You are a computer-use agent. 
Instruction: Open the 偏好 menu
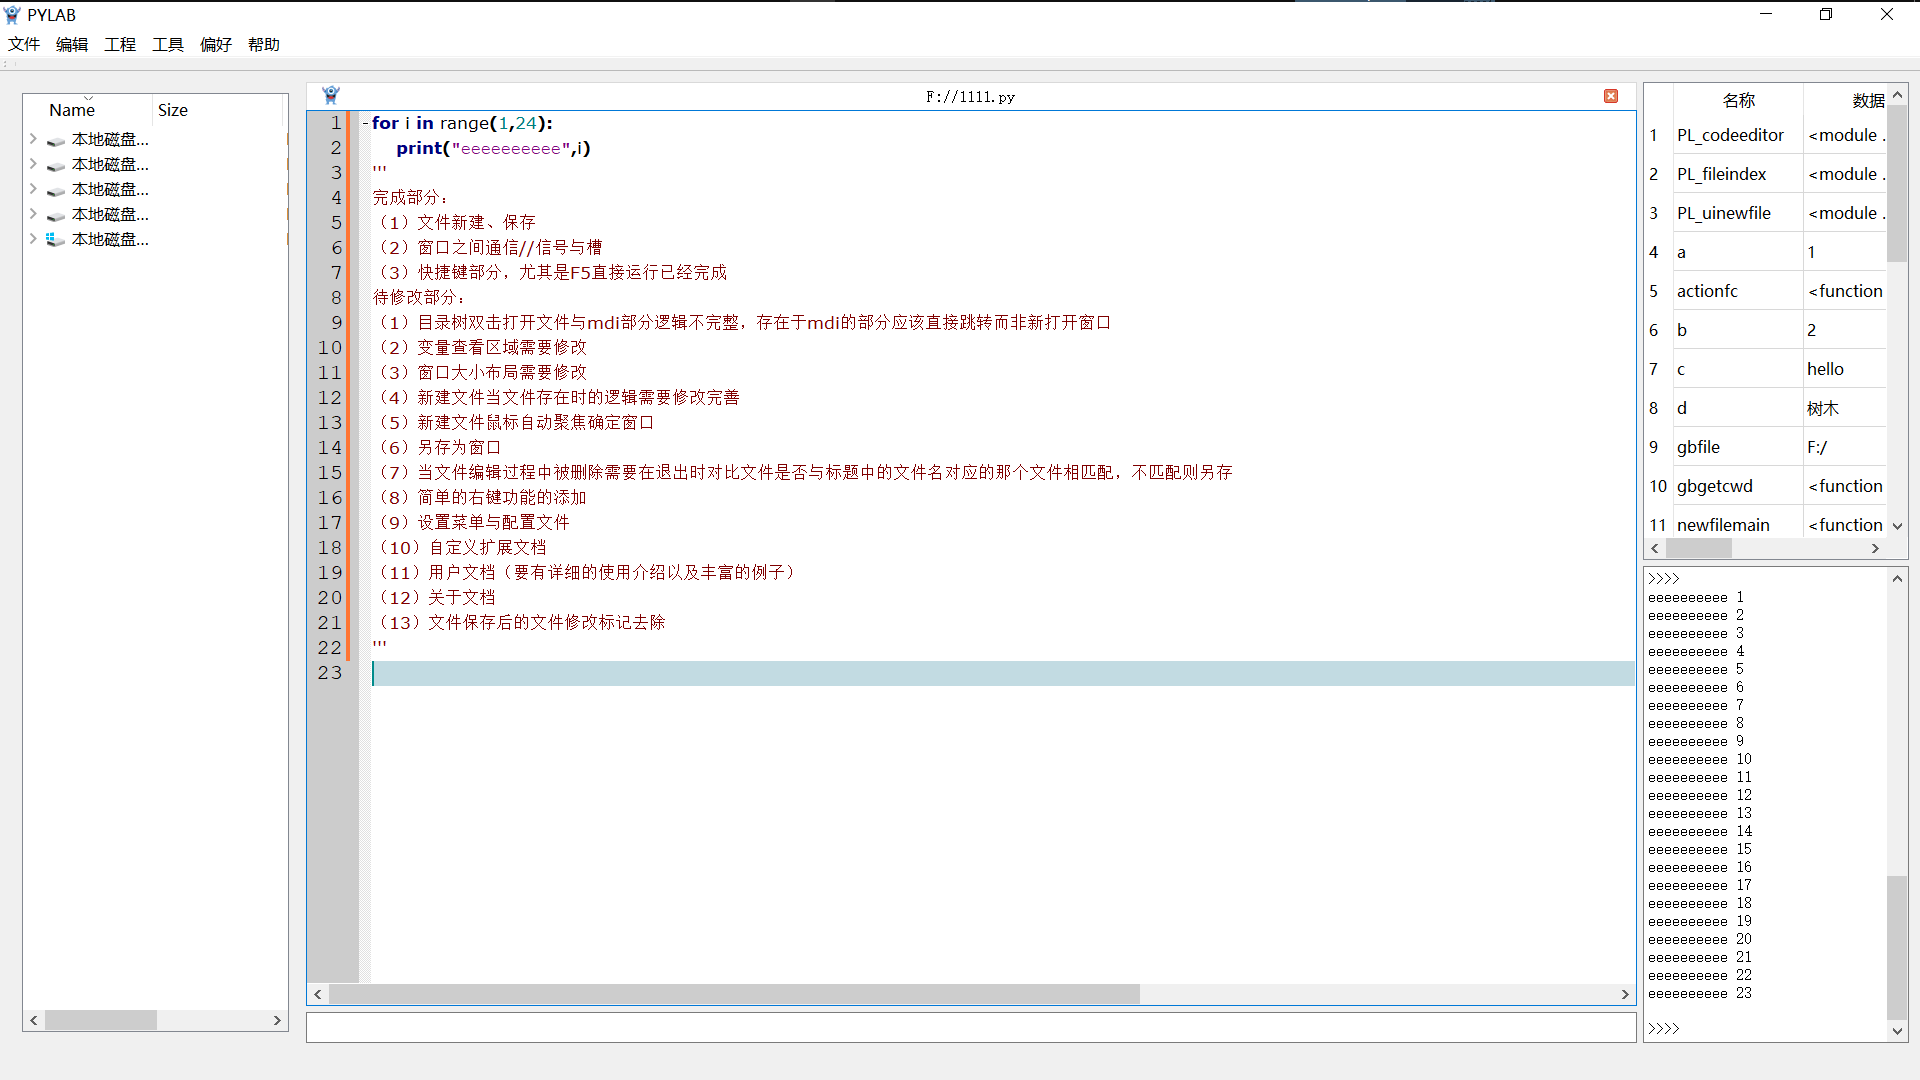(x=215, y=44)
